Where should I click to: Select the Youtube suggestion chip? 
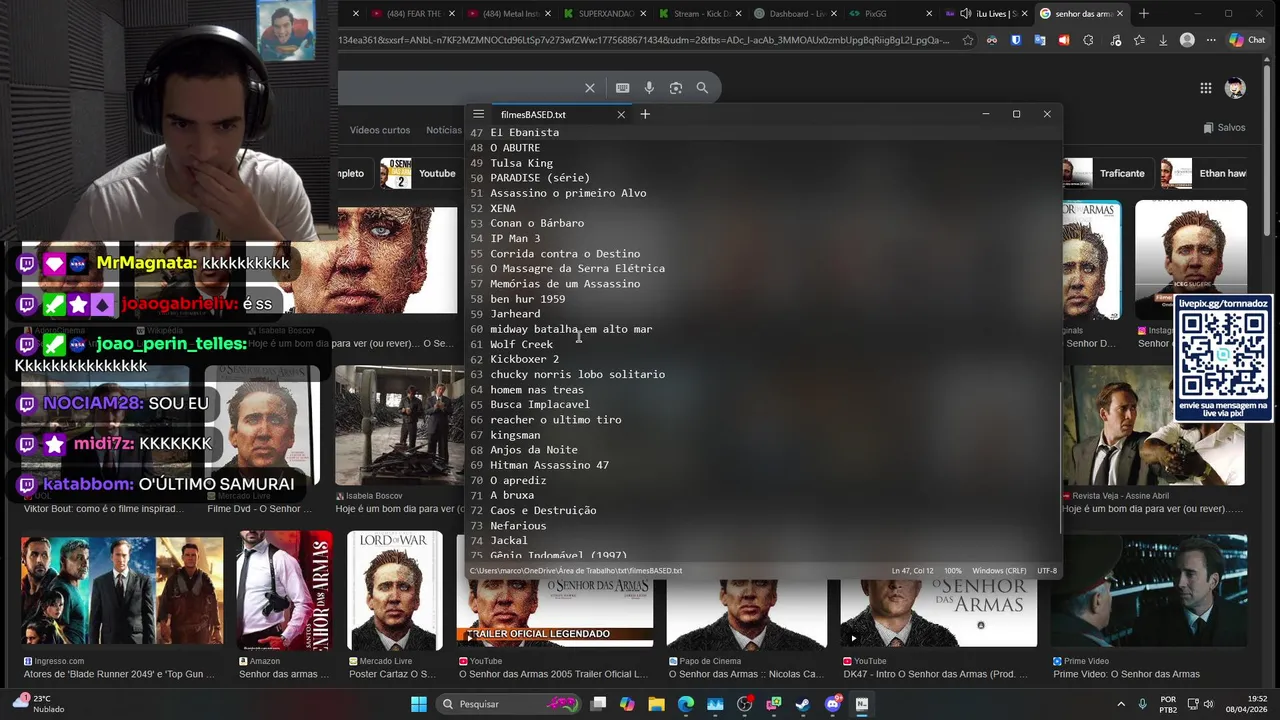tap(420, 173)
